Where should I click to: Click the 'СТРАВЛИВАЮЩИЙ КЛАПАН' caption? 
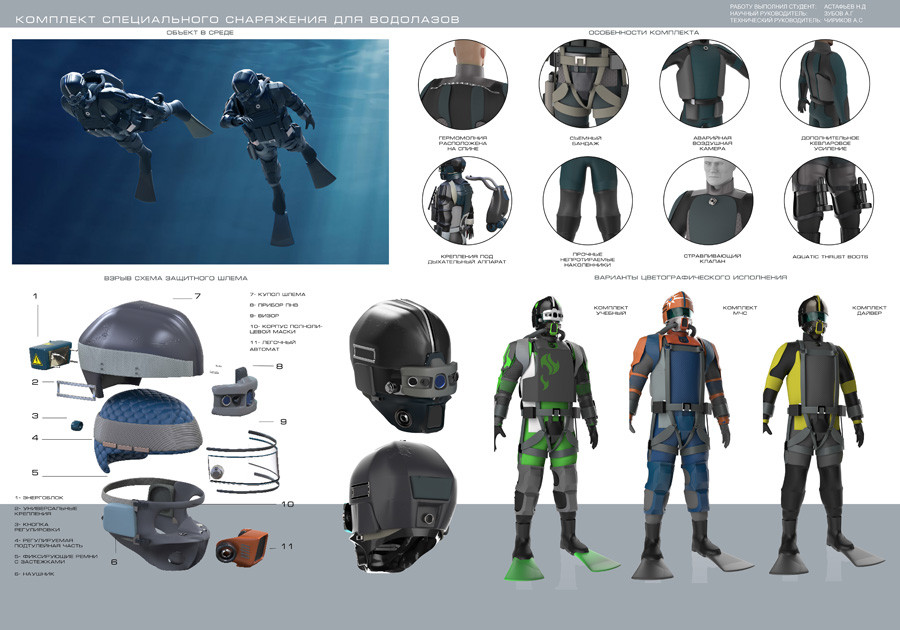coord(712,258)
